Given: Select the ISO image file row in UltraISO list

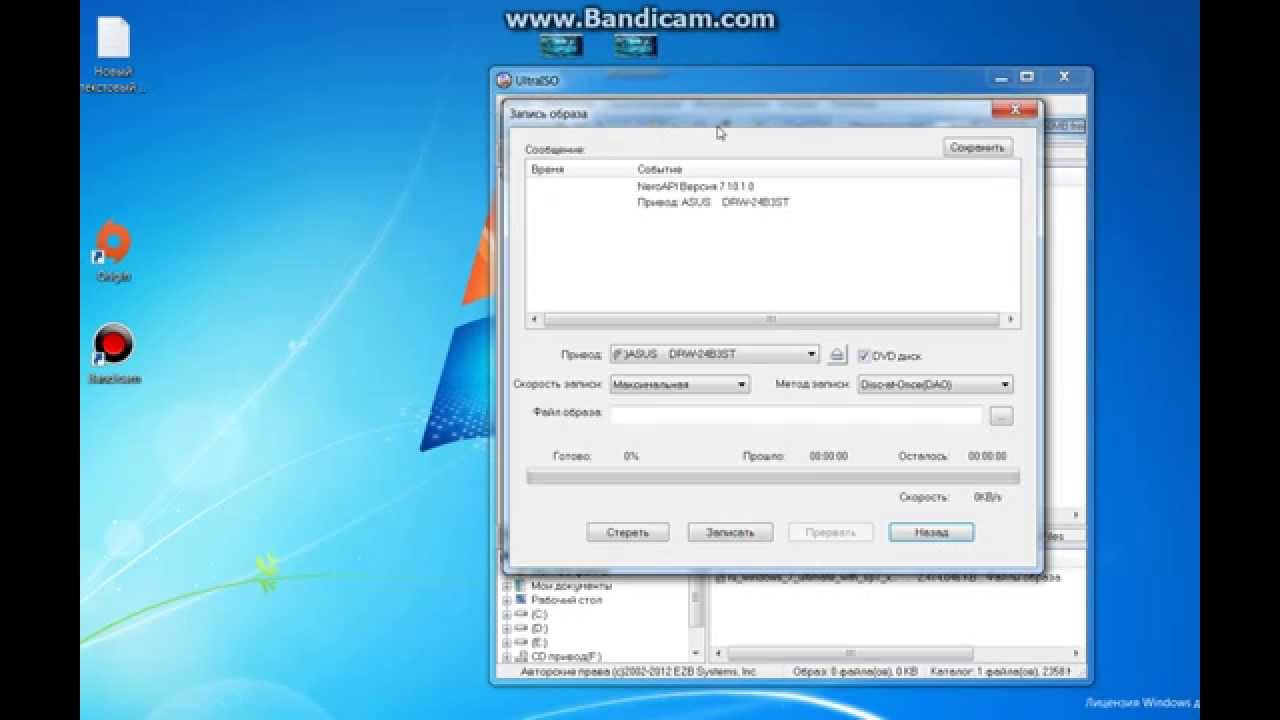Looking at the screenshot, I should coord(890,578).
